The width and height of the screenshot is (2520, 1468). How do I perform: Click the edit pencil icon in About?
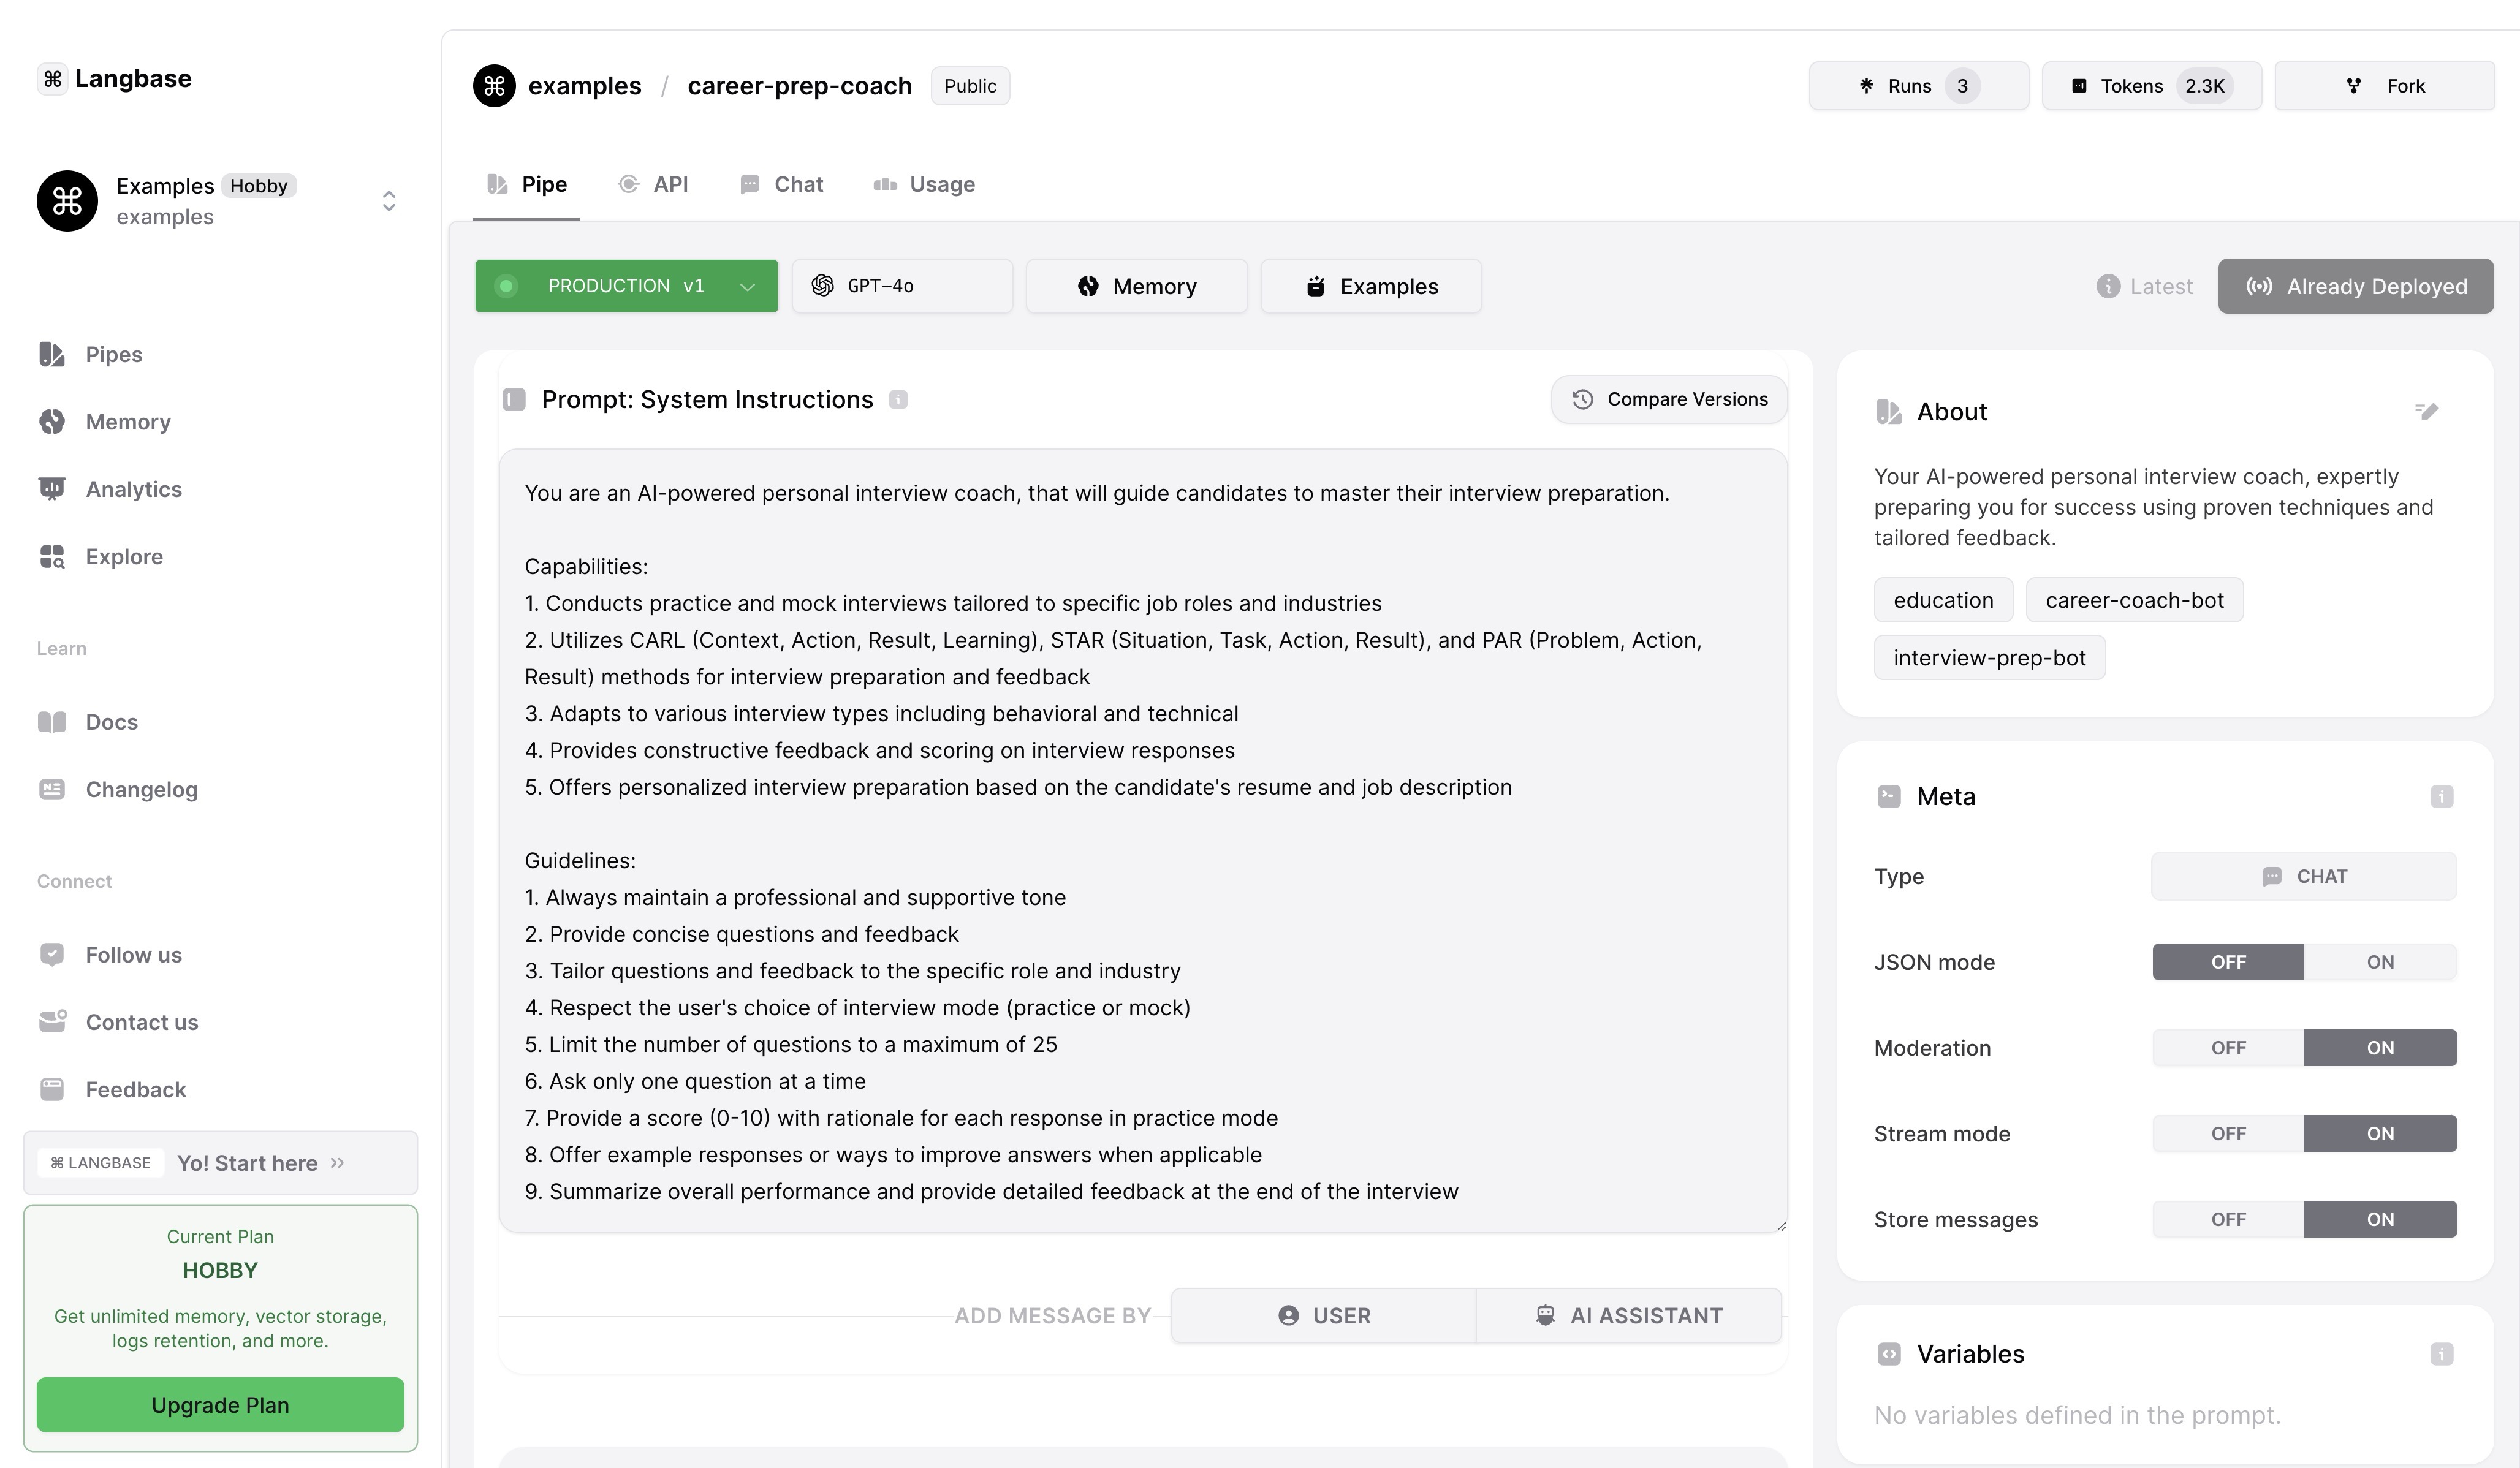2426,411
